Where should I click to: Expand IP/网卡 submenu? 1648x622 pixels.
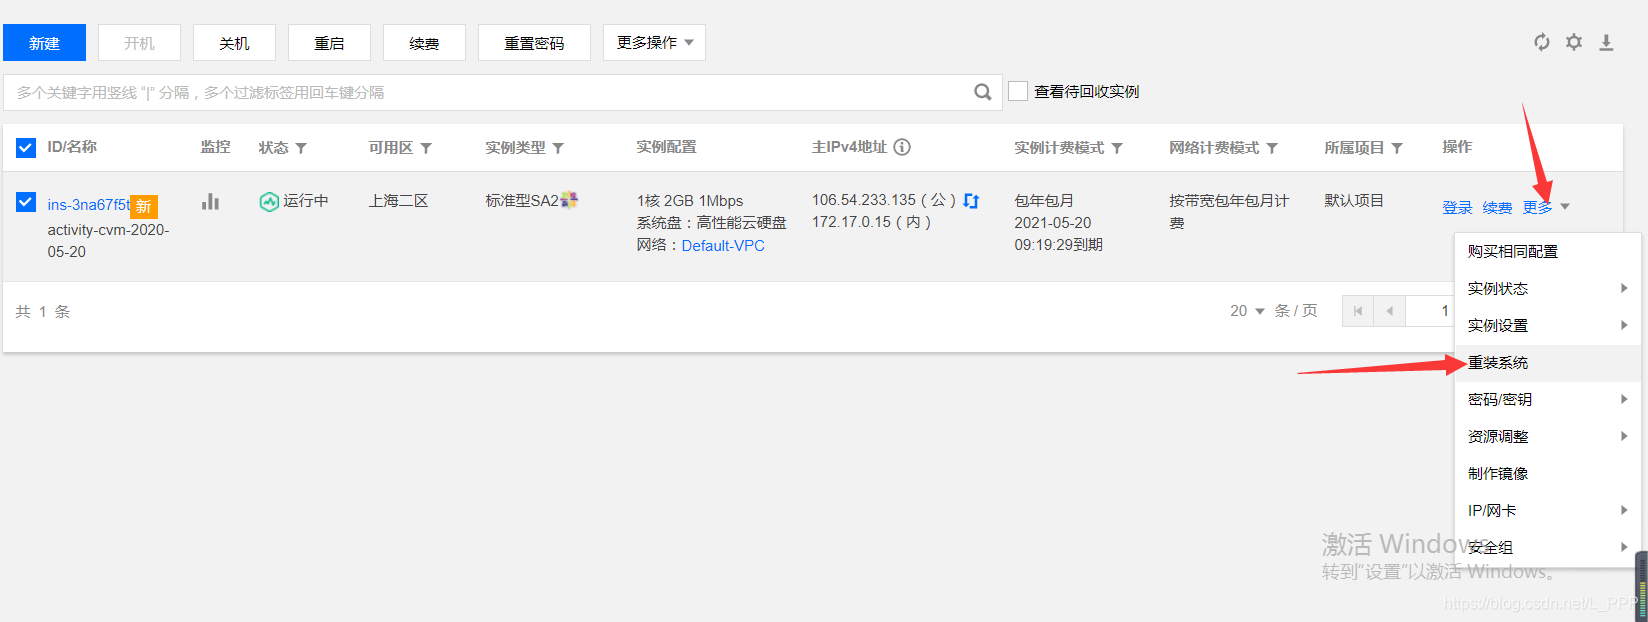(1548, 510)
